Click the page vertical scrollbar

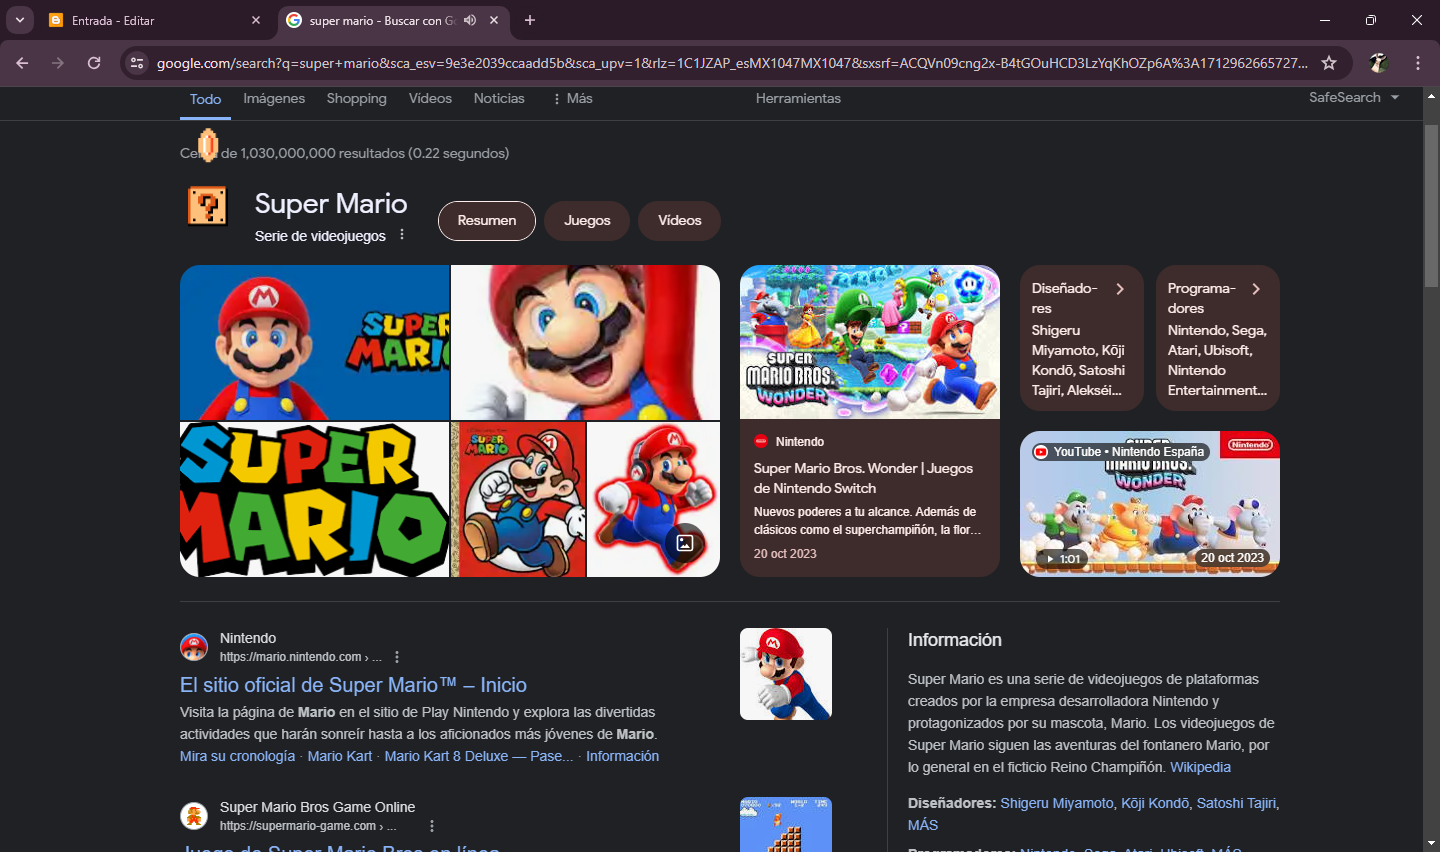click(1431, 206)
